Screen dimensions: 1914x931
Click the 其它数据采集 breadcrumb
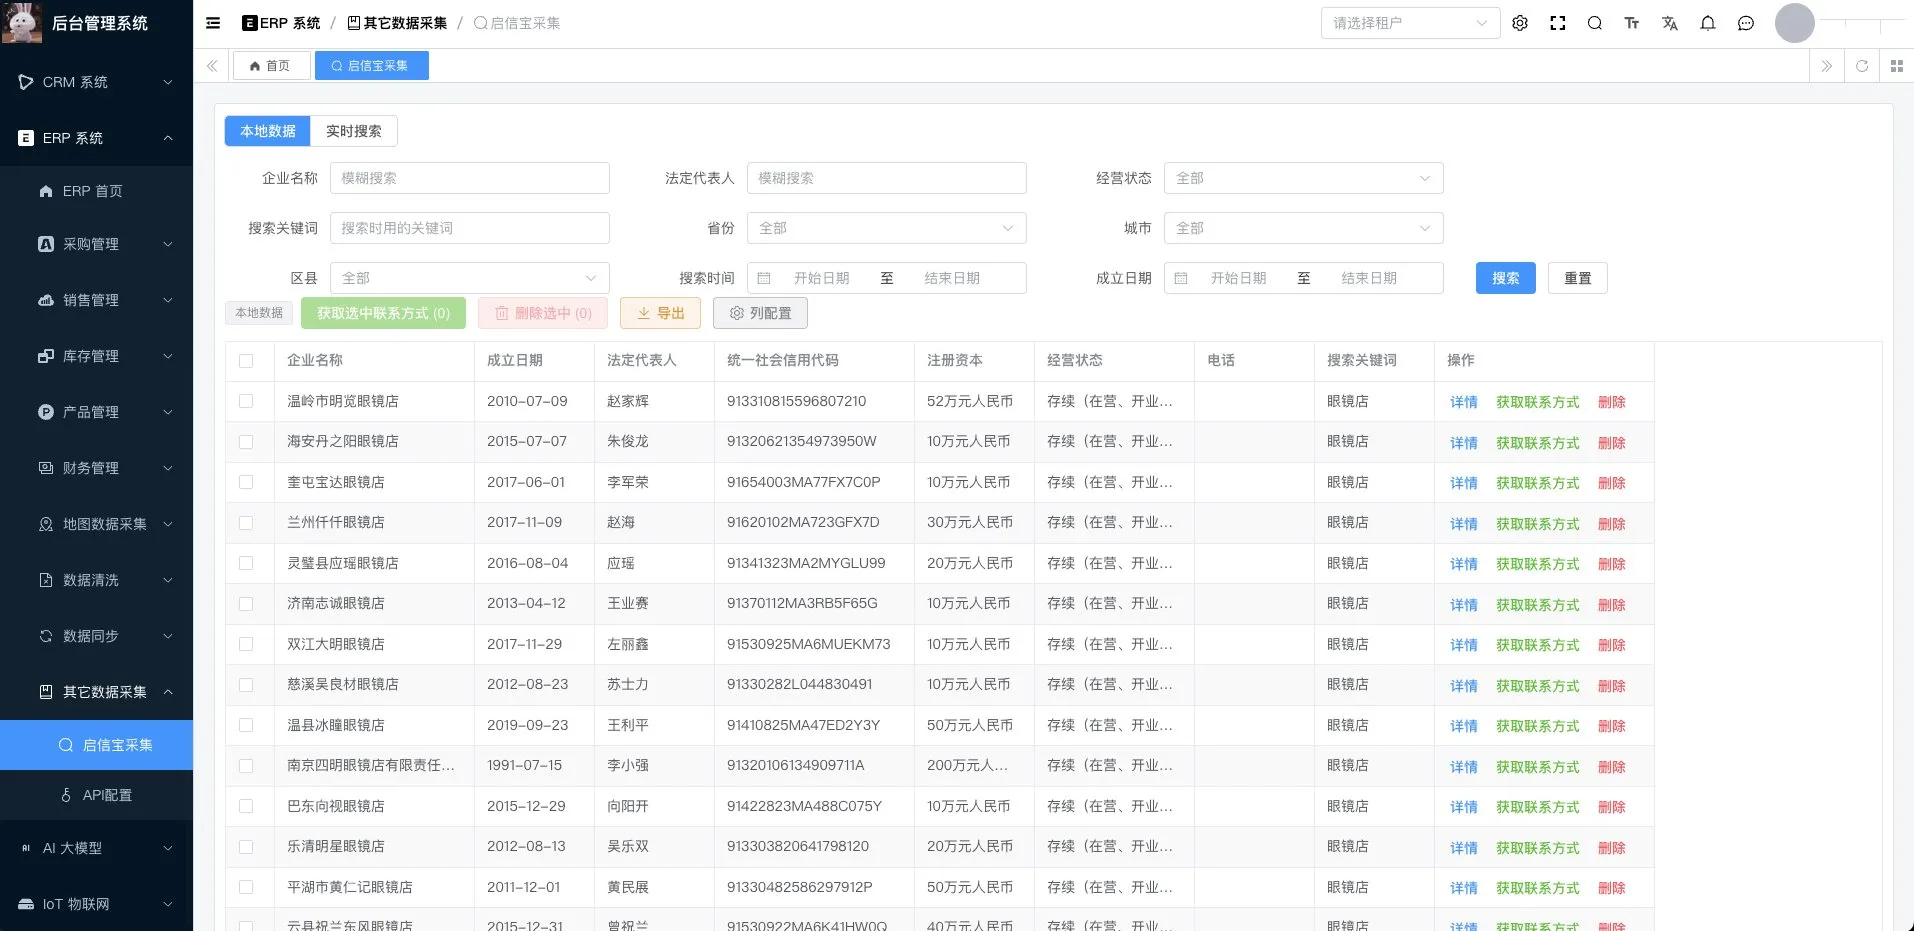click(397, 23)
